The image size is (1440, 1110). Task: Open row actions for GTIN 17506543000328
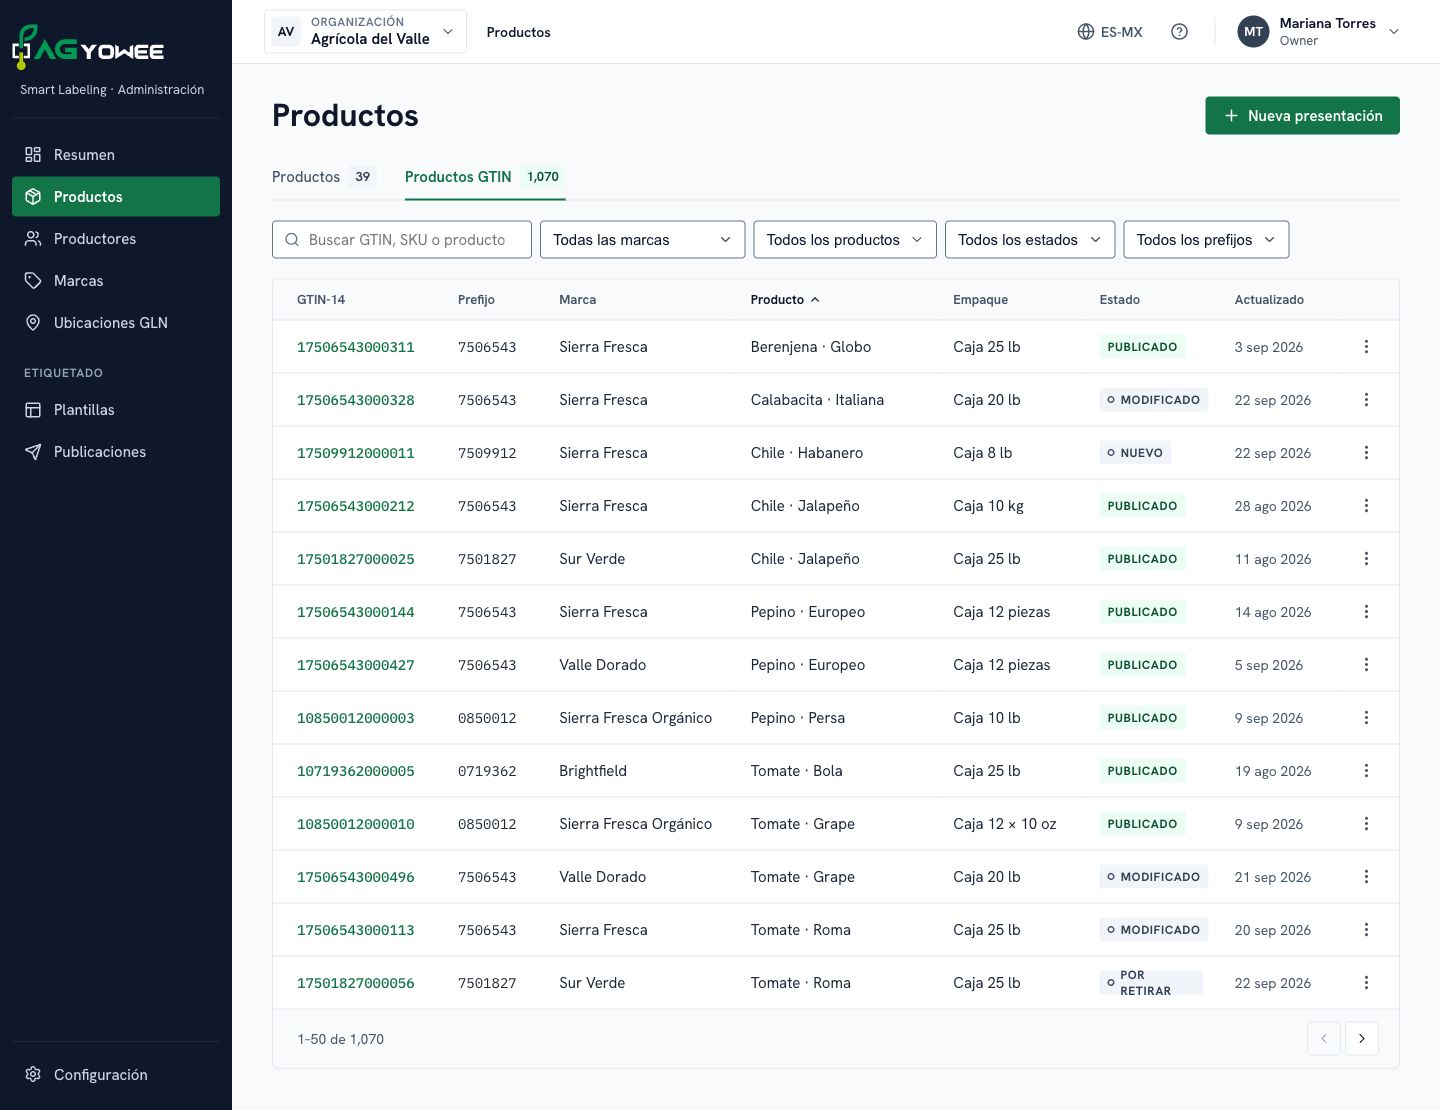1366,400
